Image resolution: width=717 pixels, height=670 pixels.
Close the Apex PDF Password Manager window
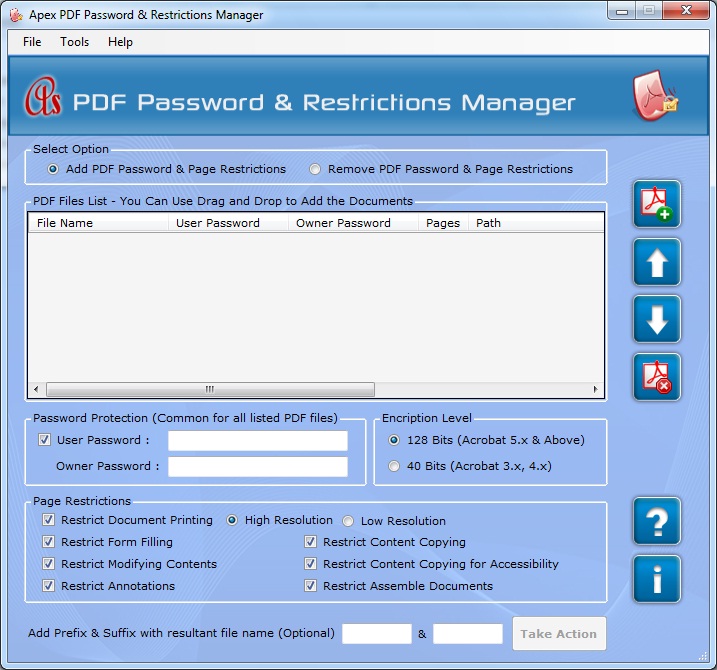click(686, 11)
